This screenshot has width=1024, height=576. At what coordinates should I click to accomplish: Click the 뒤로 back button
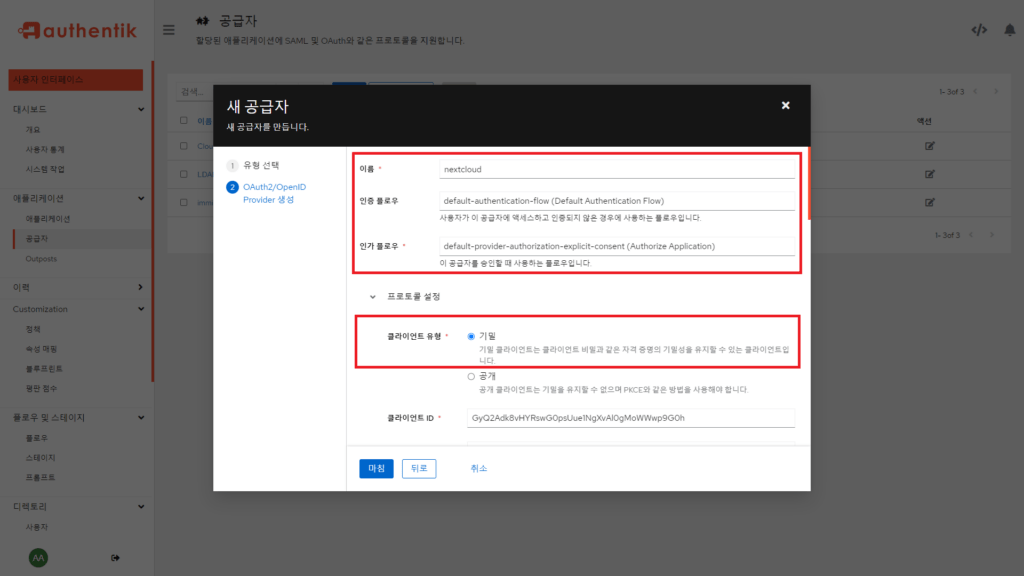419,468
